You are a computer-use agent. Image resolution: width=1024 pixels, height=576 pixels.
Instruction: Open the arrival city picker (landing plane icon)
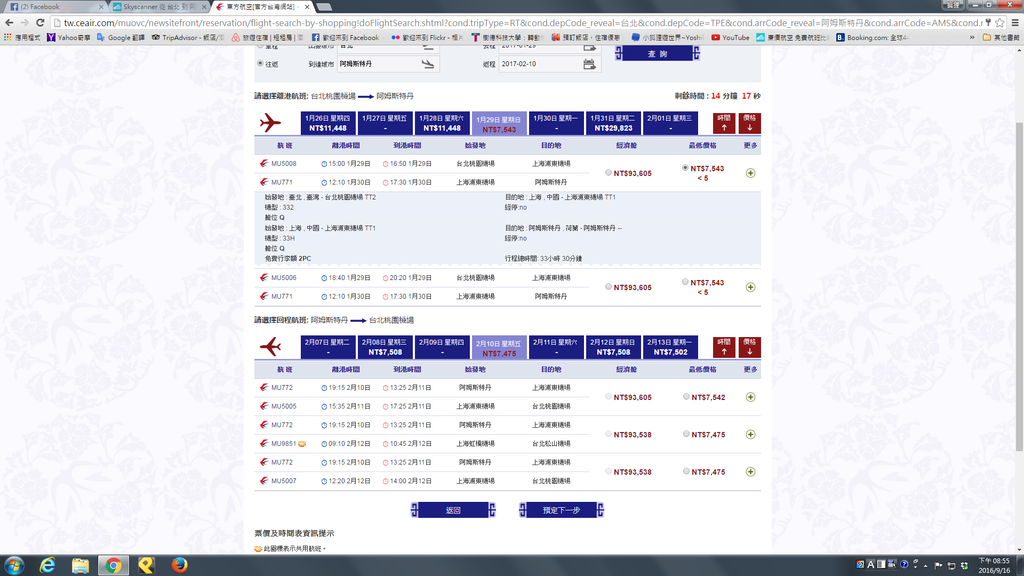coord(428,64)
